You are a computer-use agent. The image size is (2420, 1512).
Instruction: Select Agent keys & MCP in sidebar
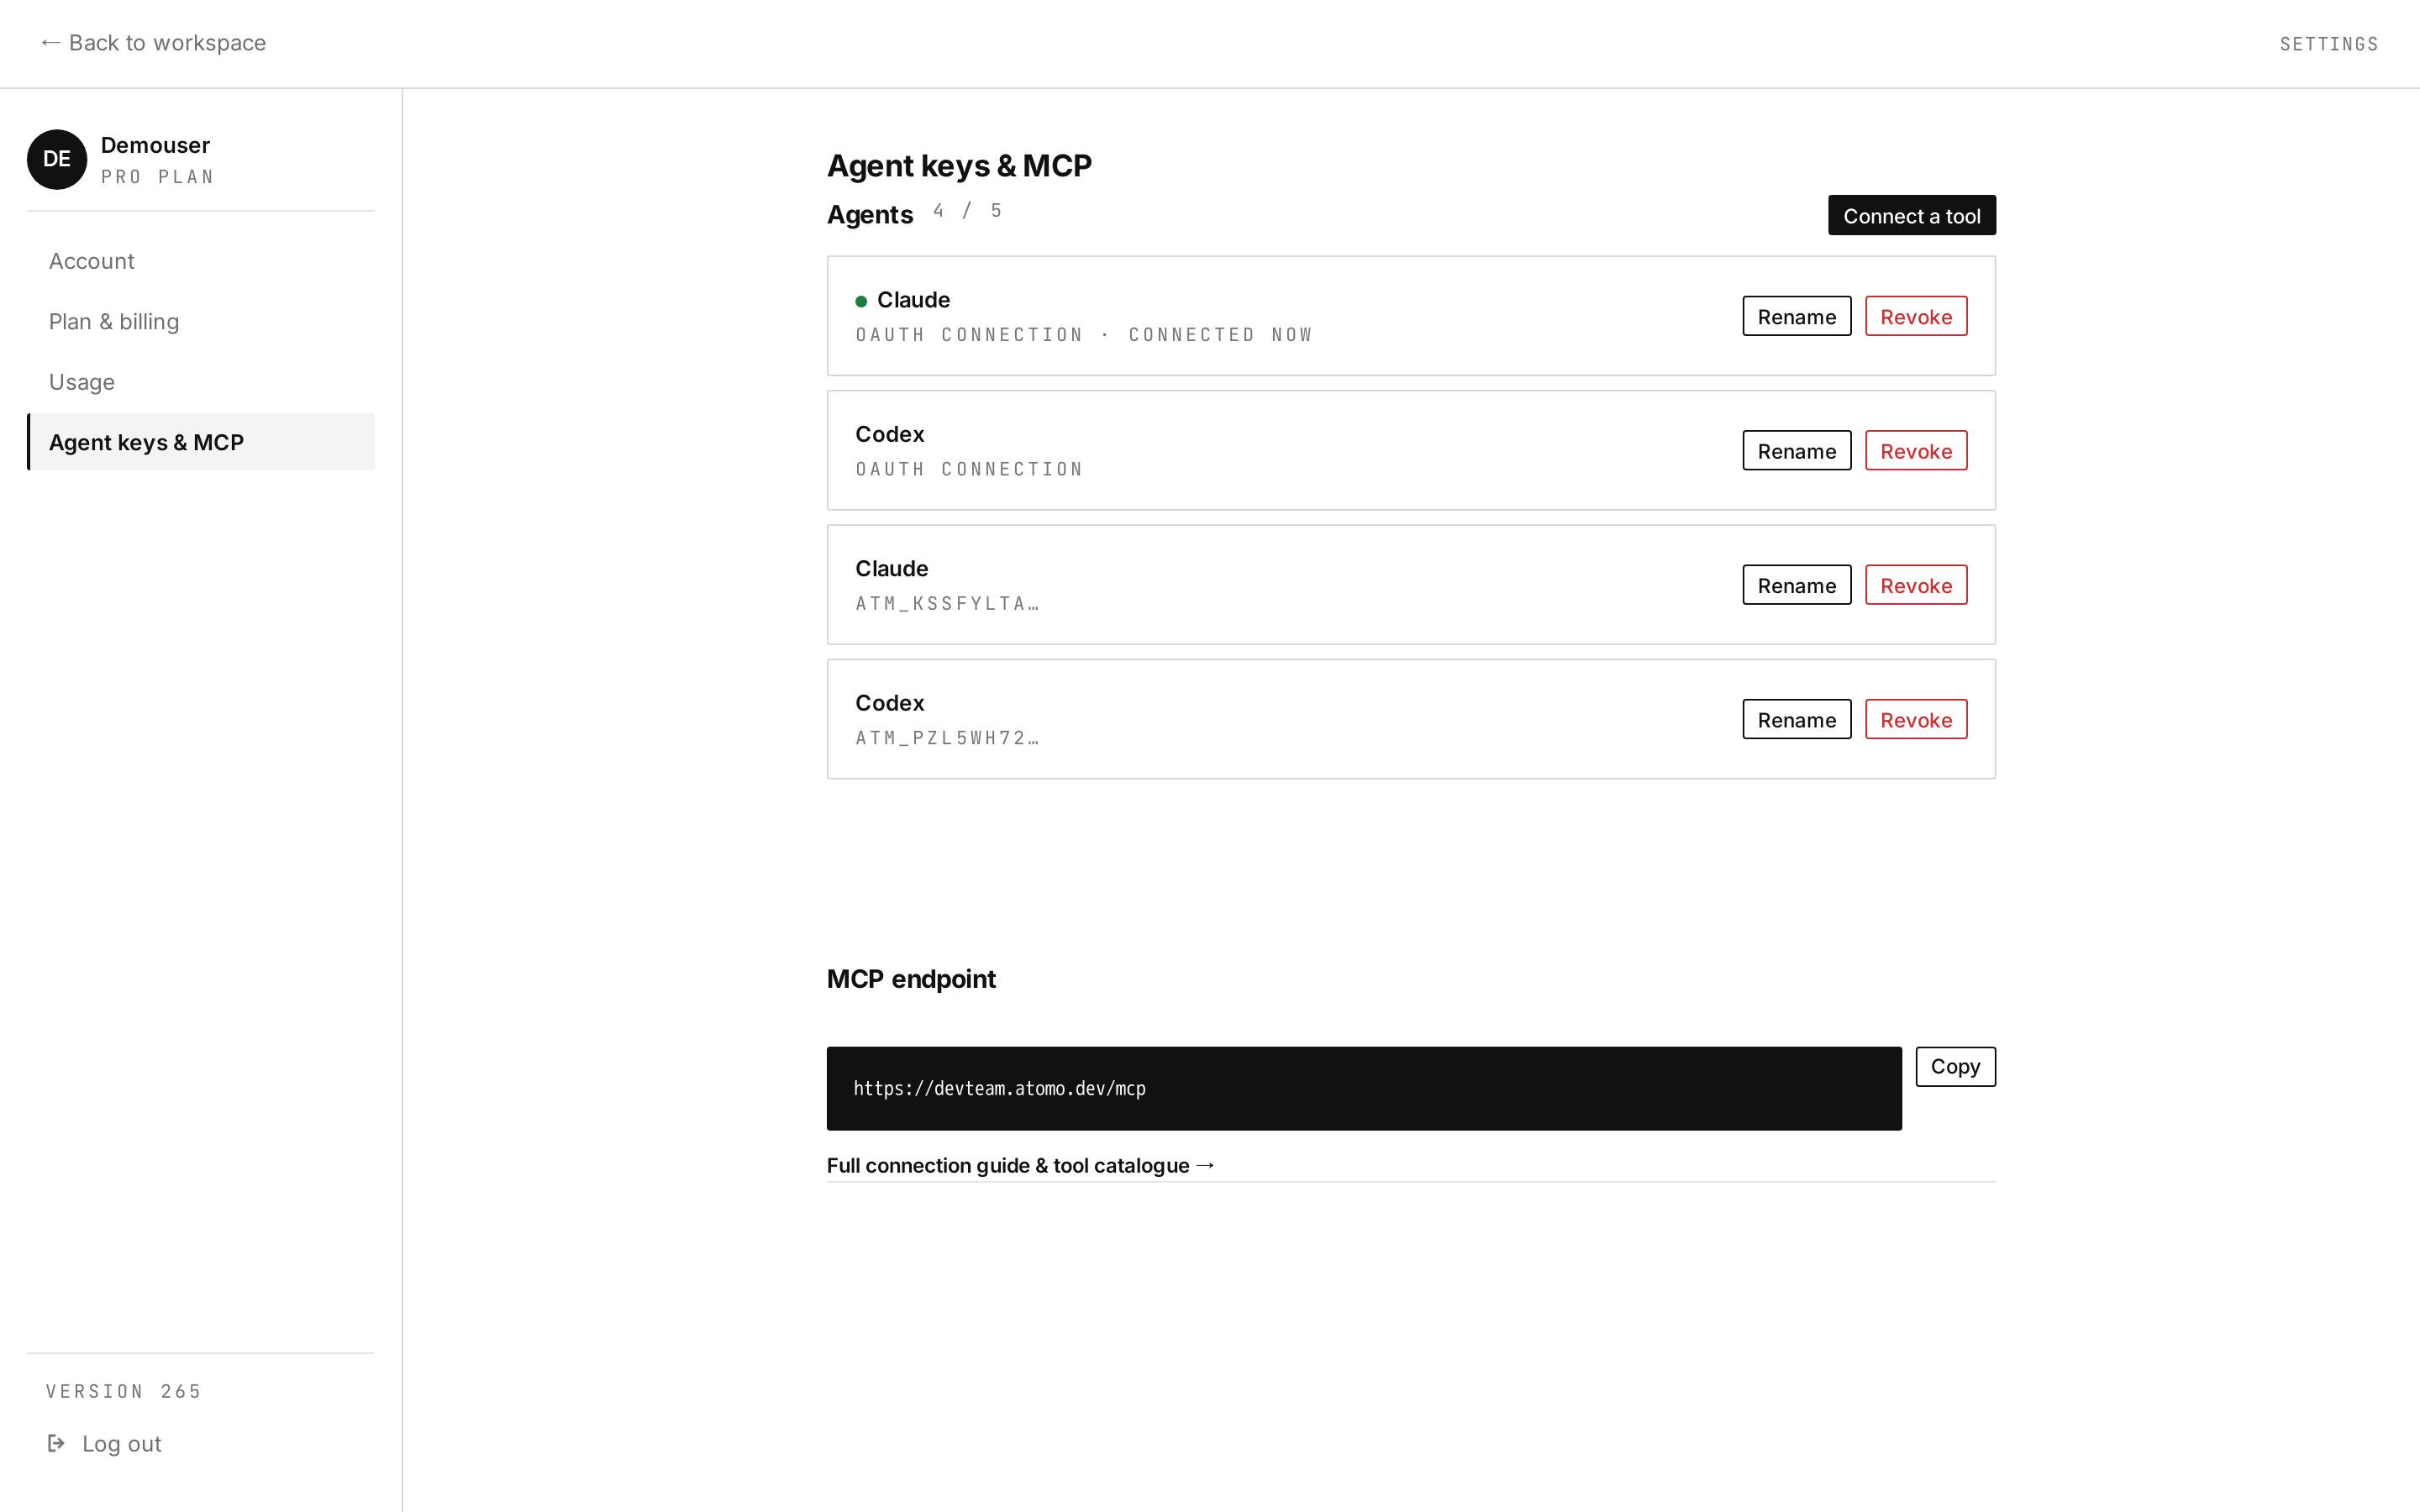[x=201, y=442]
